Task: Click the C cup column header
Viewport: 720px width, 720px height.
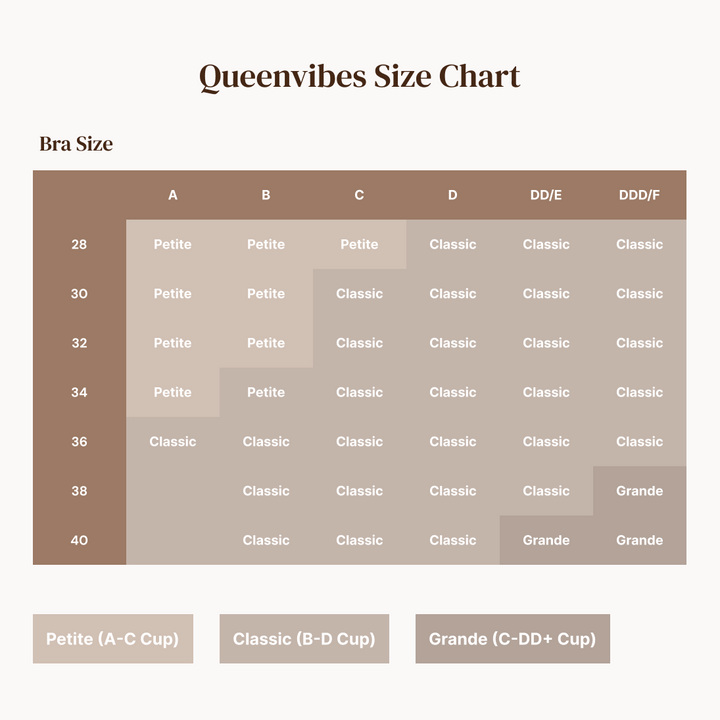Action: (x=359, y=195)
